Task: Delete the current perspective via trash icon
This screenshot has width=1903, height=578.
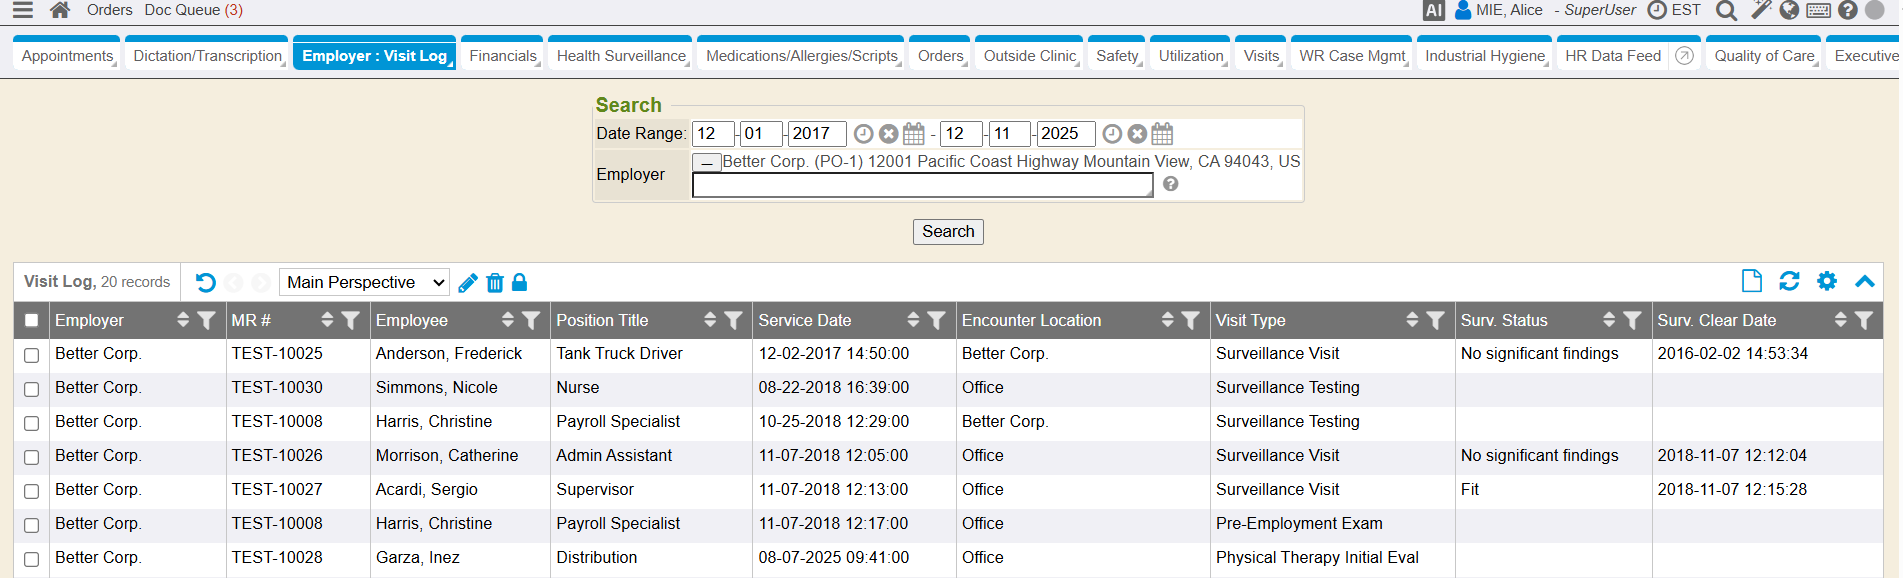Action: click(494, 283)
